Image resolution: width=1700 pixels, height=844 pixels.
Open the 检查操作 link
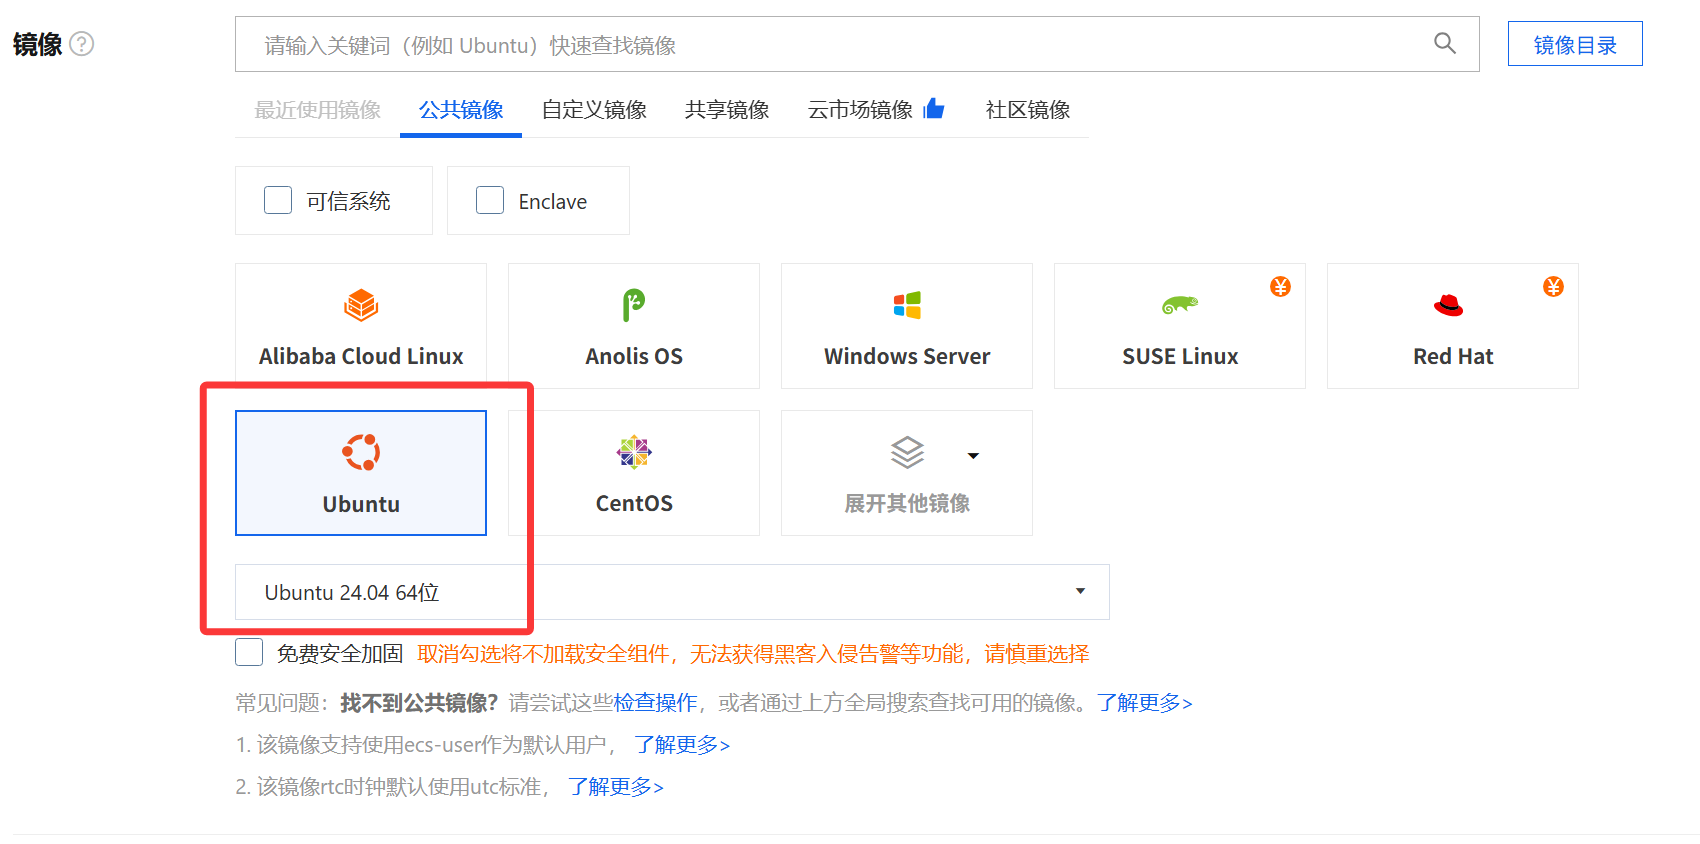[655, 703]
